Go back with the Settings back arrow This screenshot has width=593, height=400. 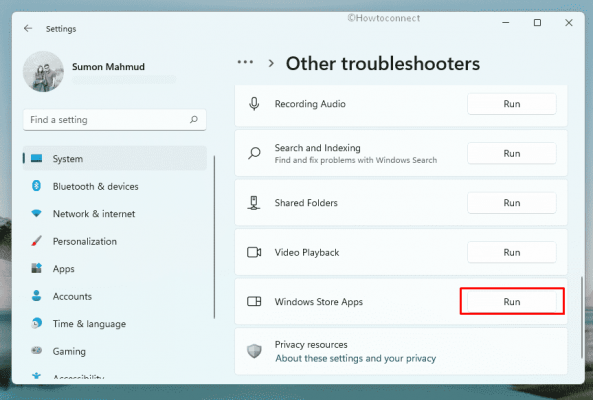coord(28,28)
